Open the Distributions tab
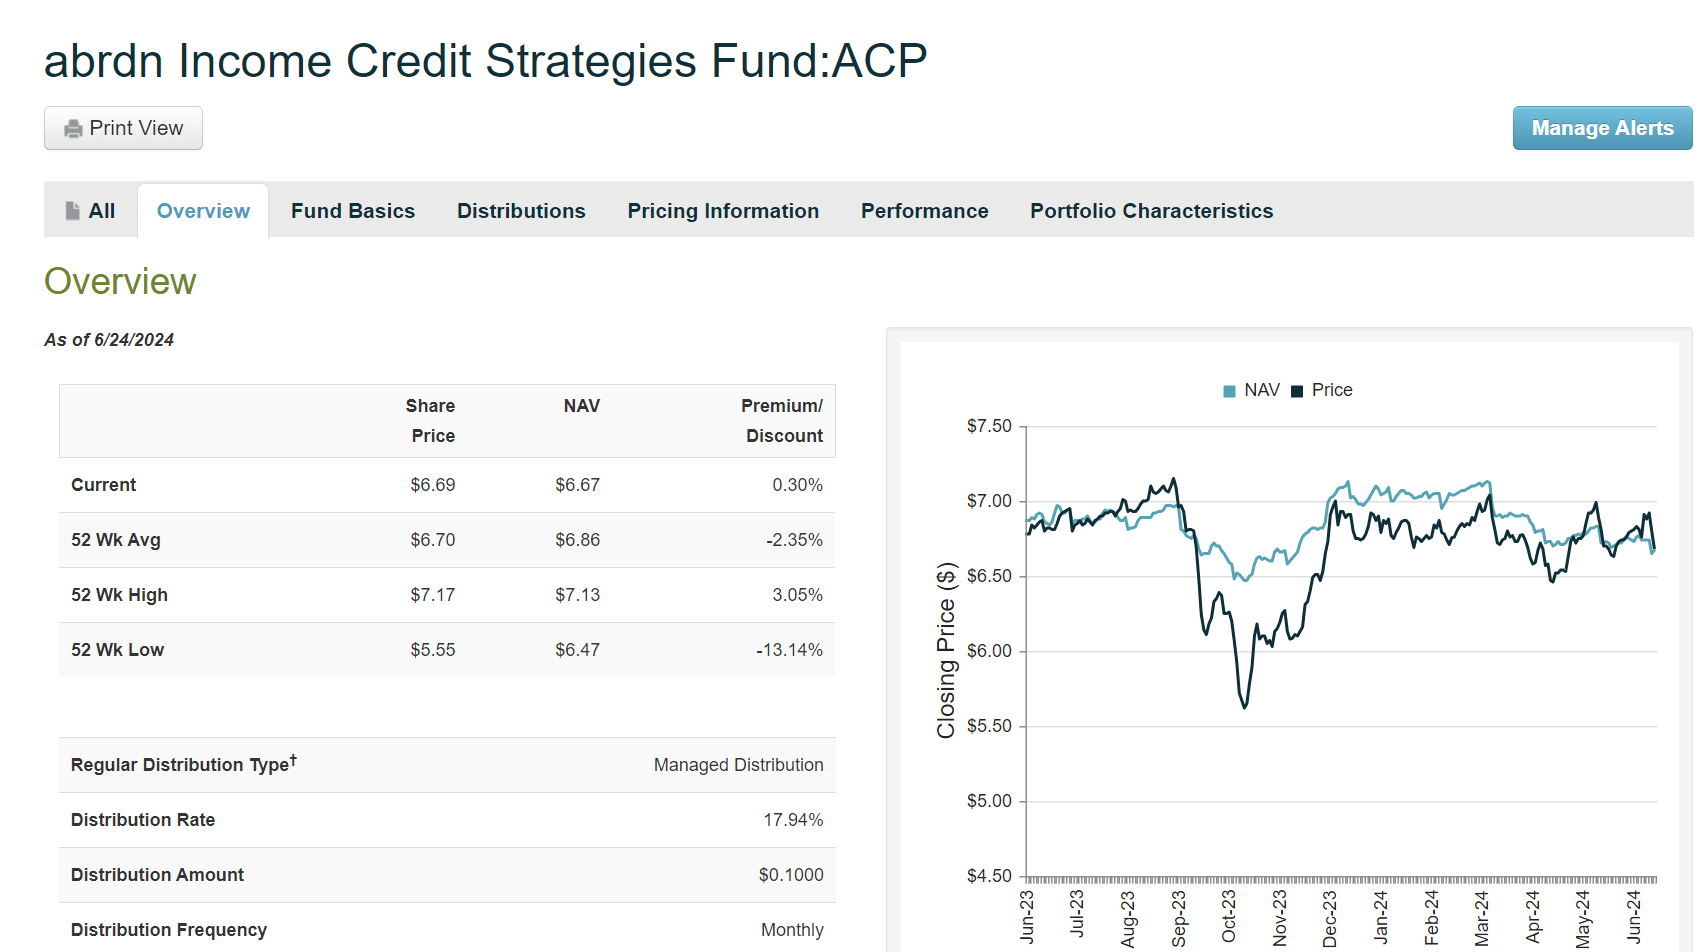This screenshot has width=1708, height=952. pyautogui.click(x=521, y=210)
